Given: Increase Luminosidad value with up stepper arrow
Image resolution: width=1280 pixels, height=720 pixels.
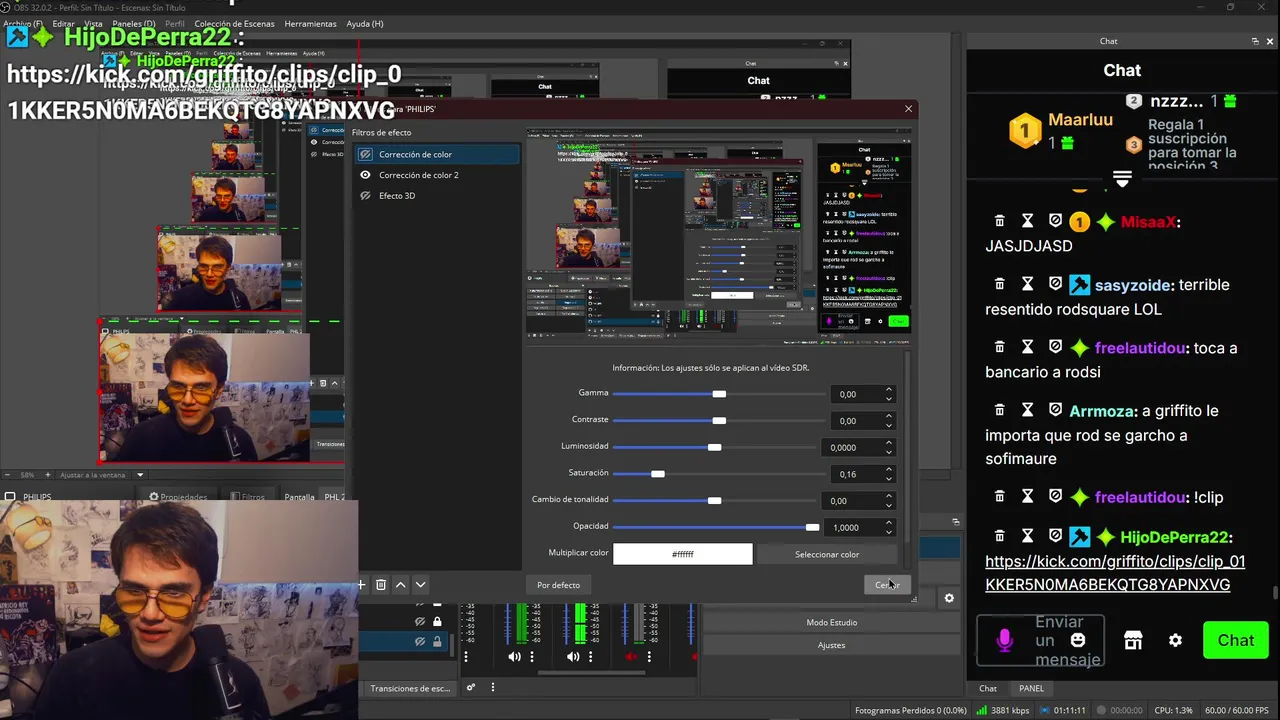Looking at the screenshot, I should [889, 443].
